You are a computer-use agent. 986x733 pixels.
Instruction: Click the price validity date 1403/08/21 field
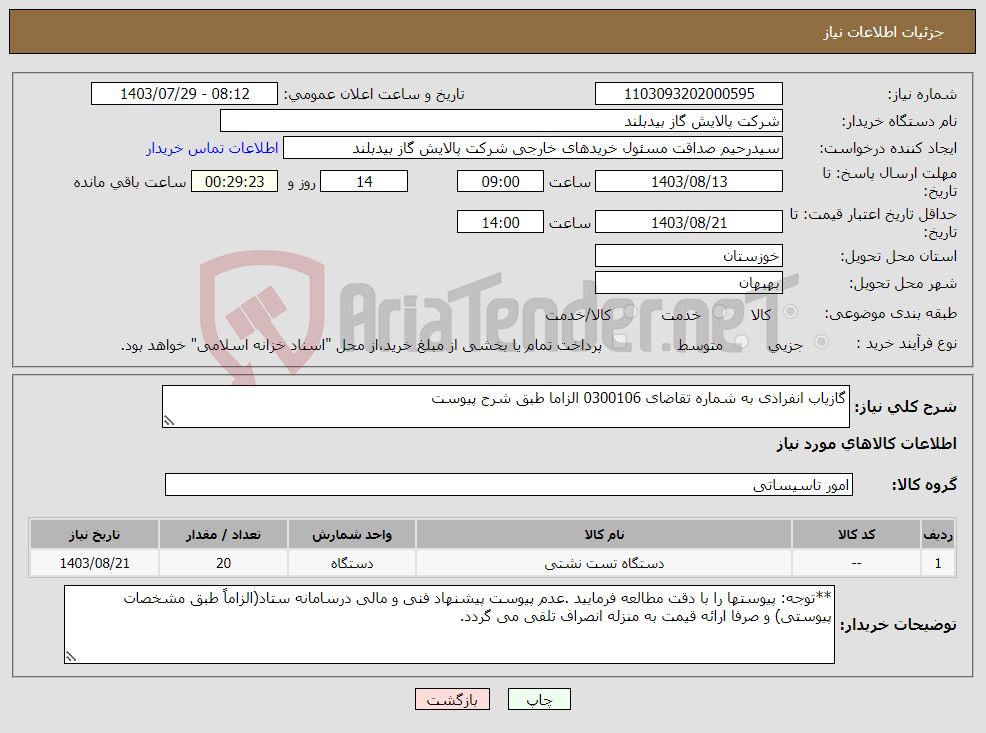(x=689, y=223)
